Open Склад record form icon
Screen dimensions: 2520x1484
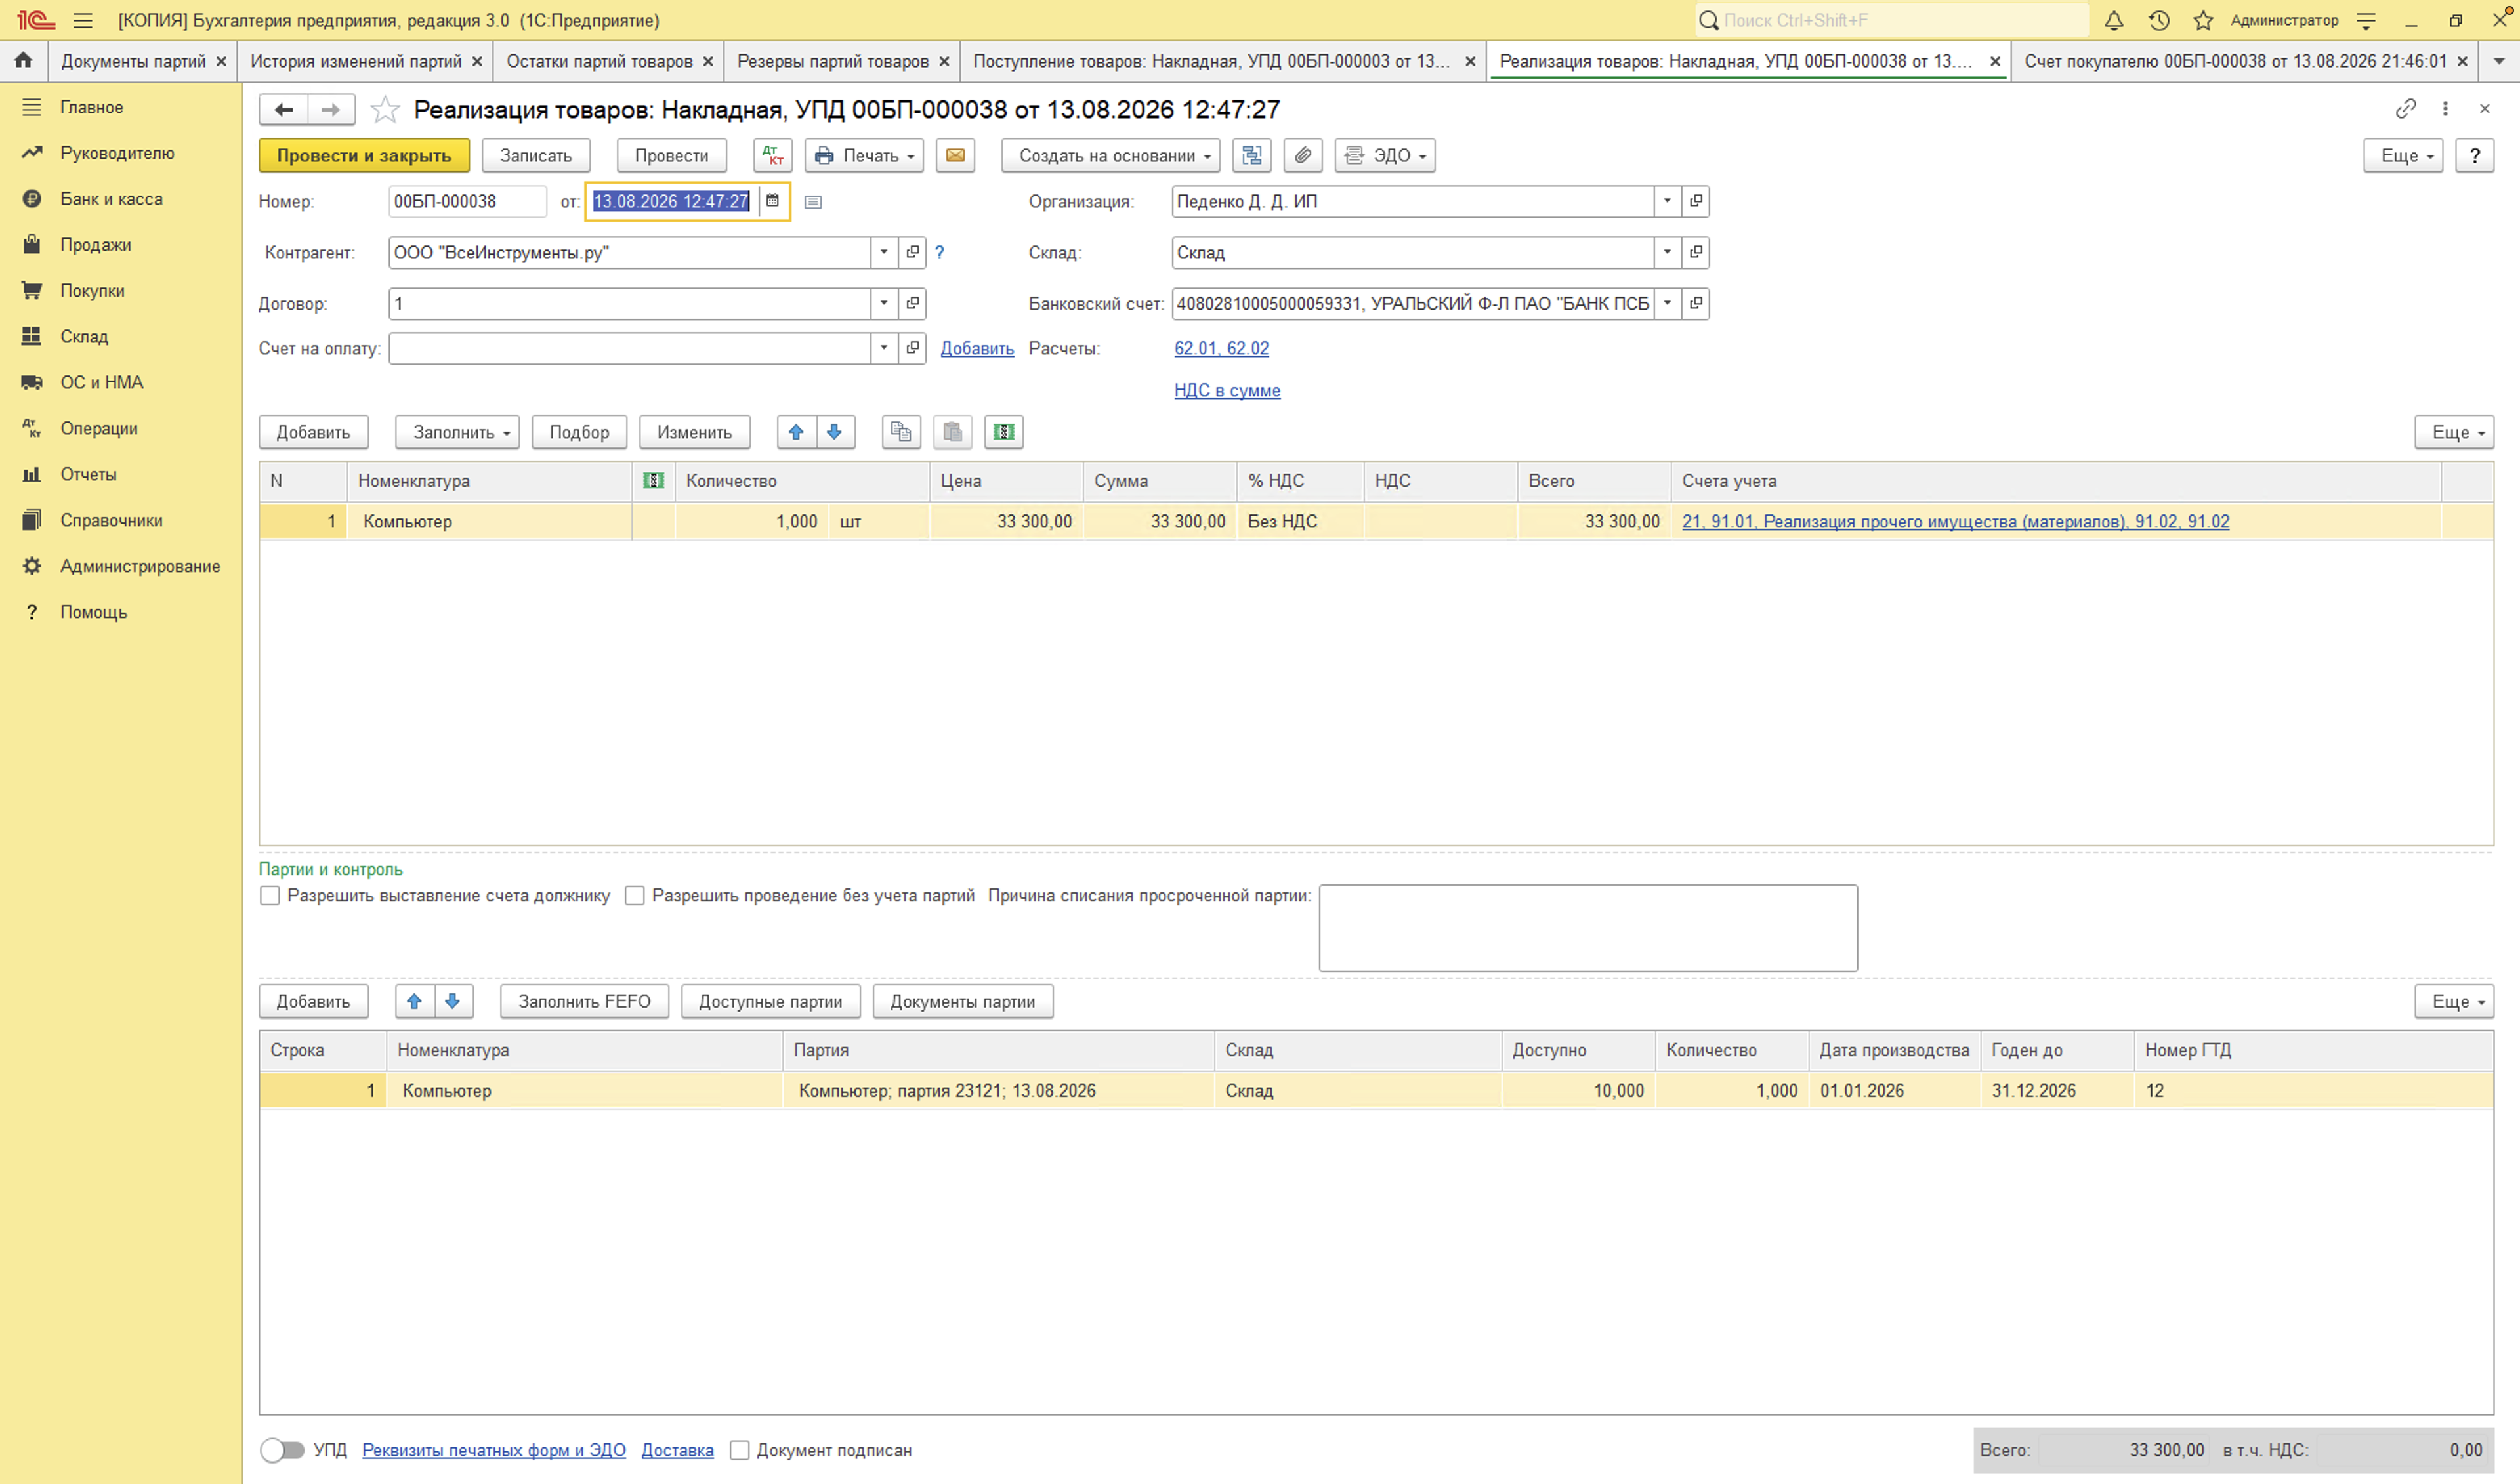(1696, 252)
